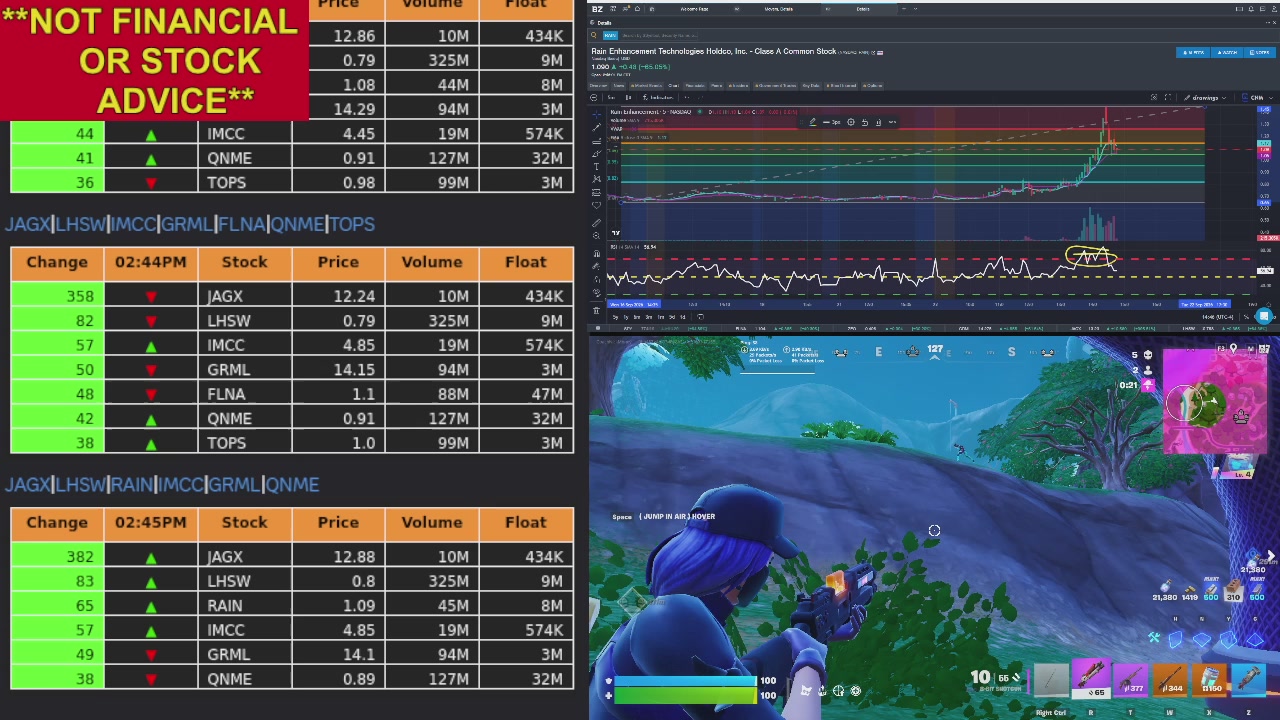This screenshot has height=720, width=1280.
Task: Select the text annotation tool in chart sidebar
Action: (x=597, y=166)
